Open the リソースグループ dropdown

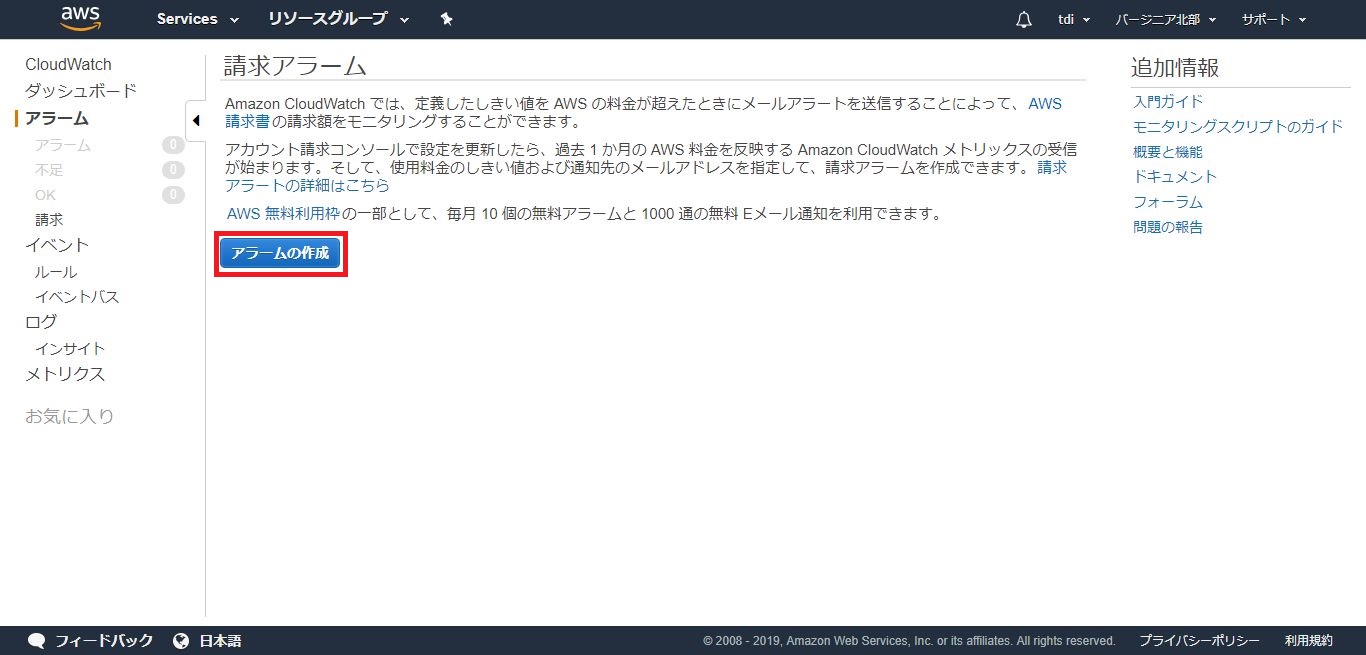click(x=338, y=19)
